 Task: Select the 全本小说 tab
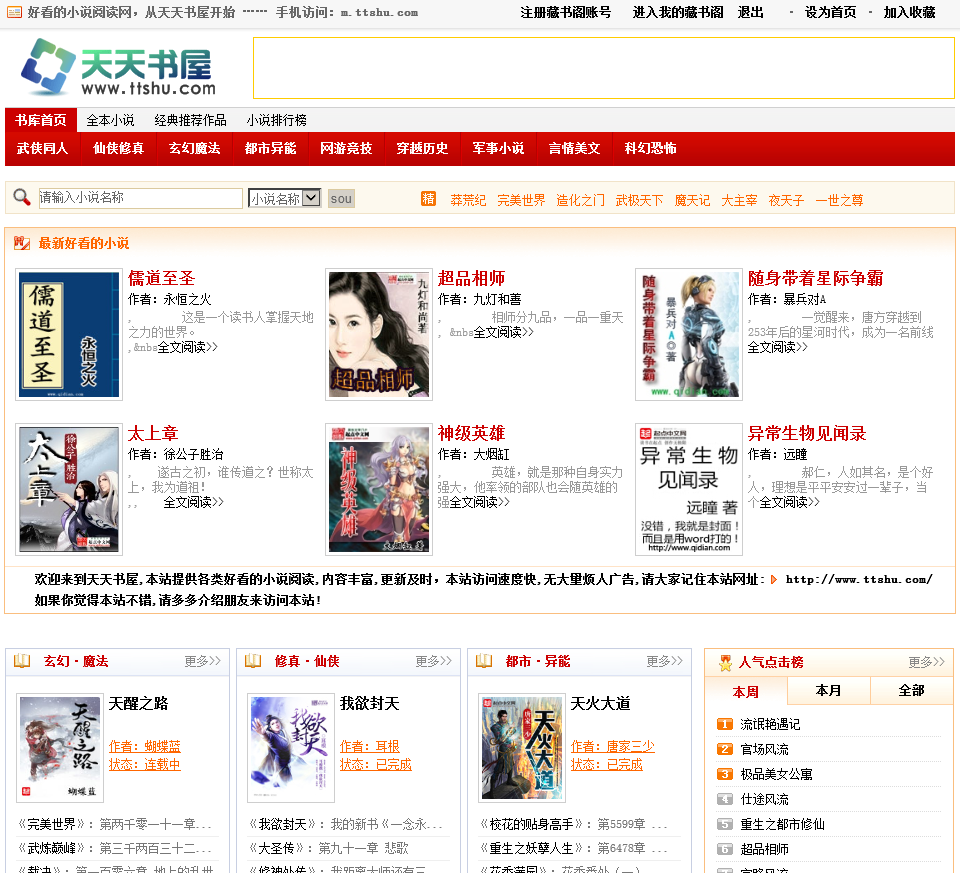[x=110, y=120]
